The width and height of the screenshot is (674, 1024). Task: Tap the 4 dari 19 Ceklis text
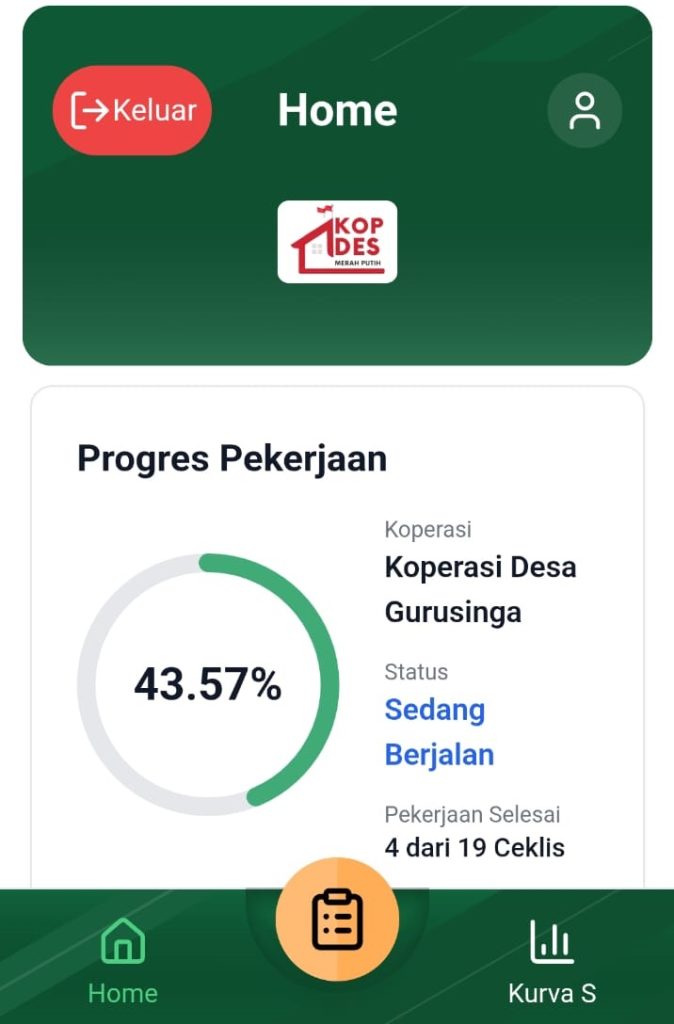(474, 848)
